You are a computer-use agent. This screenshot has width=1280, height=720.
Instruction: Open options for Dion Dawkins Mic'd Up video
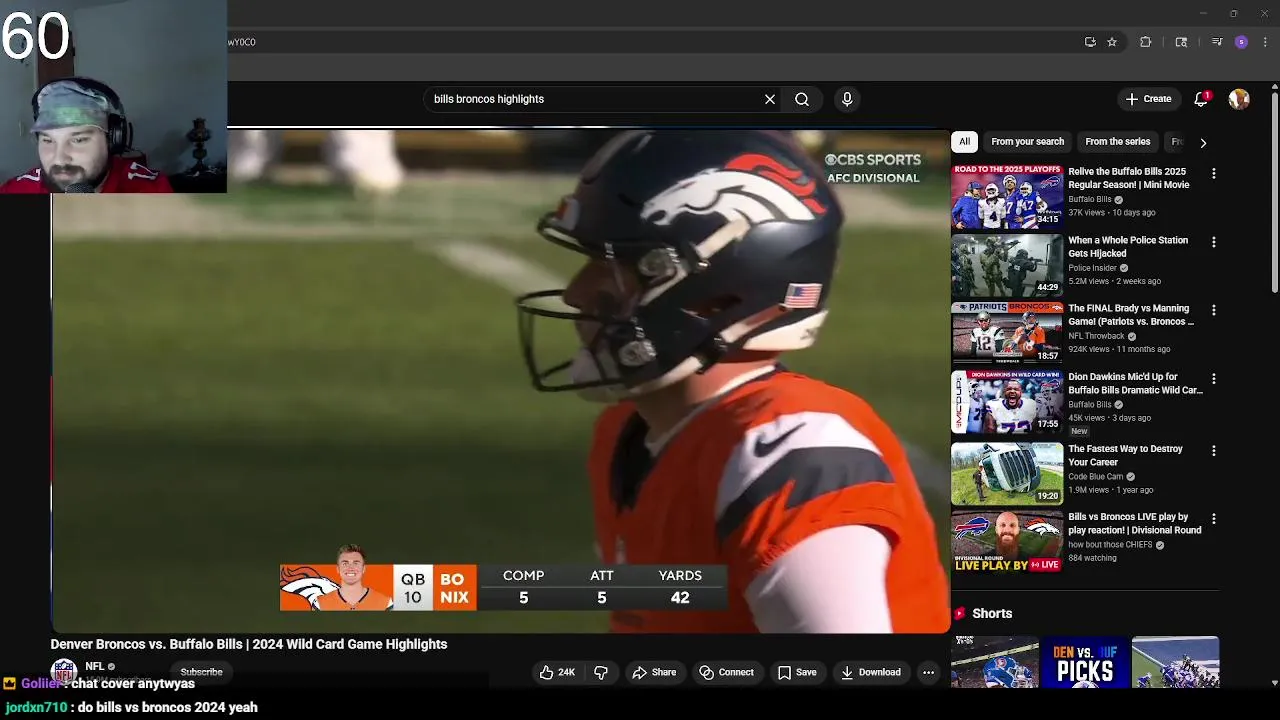click(x=1214, y=379)
